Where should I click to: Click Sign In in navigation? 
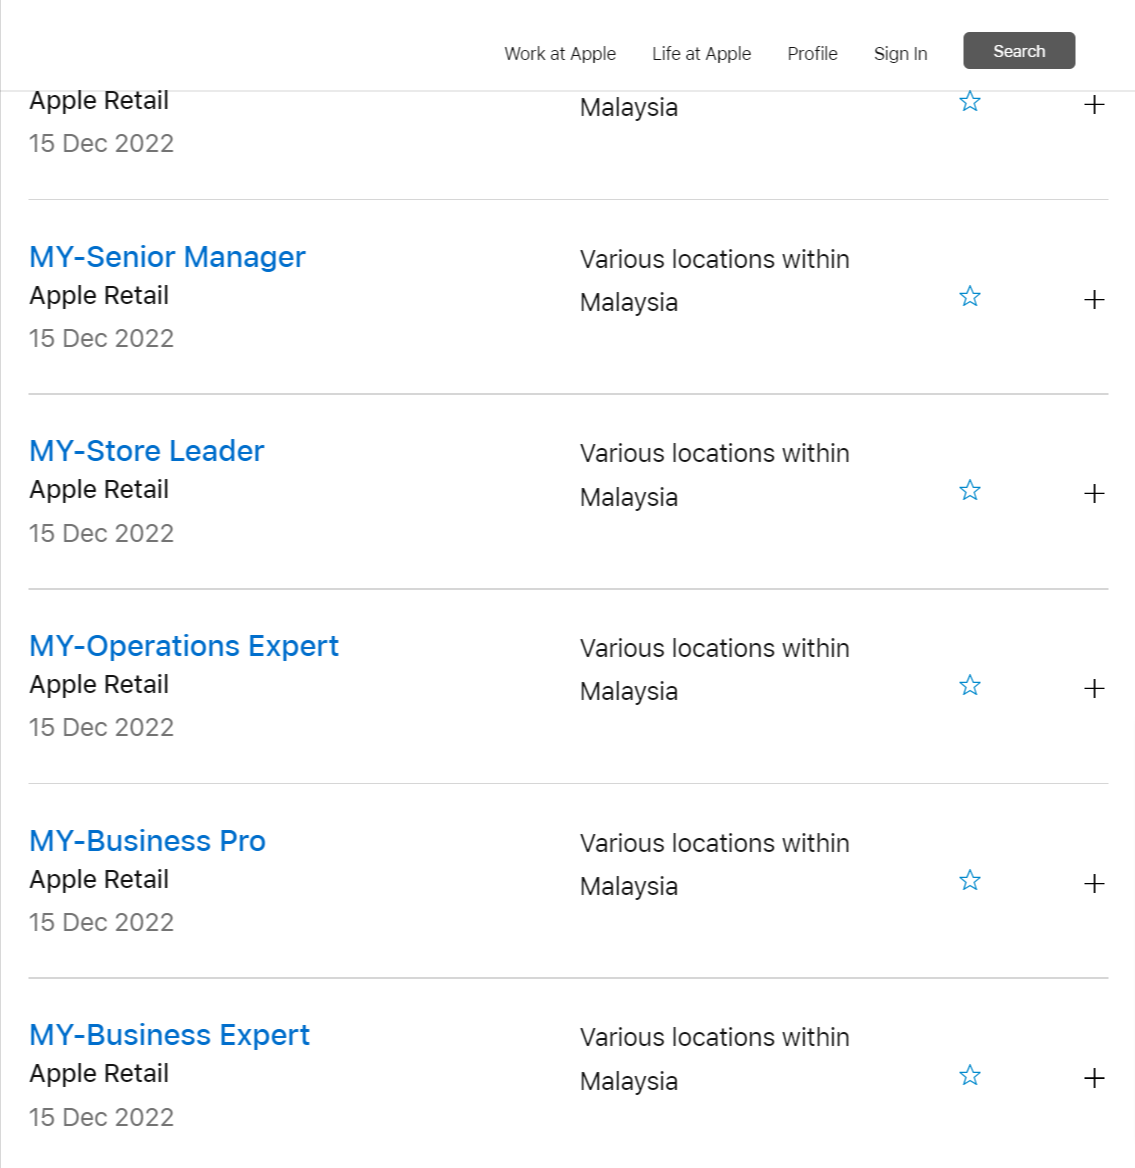click(x=900, y=54)
